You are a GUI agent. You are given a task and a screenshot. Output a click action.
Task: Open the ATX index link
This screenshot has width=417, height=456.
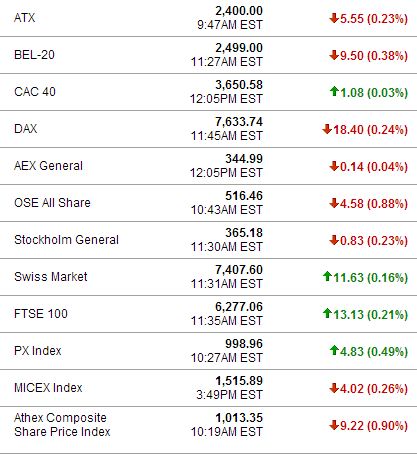click(25, 18)
